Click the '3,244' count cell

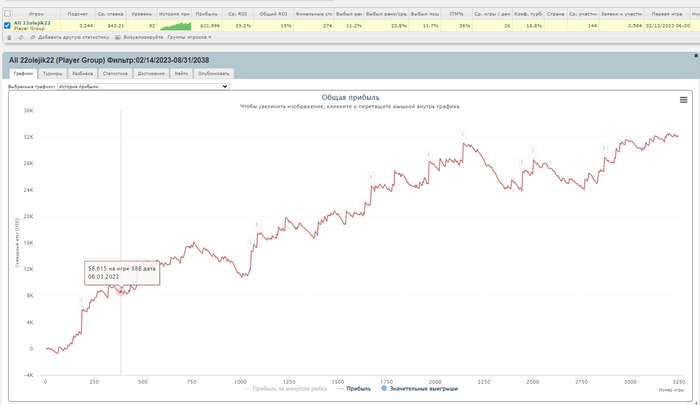click(x=78, y=26)
